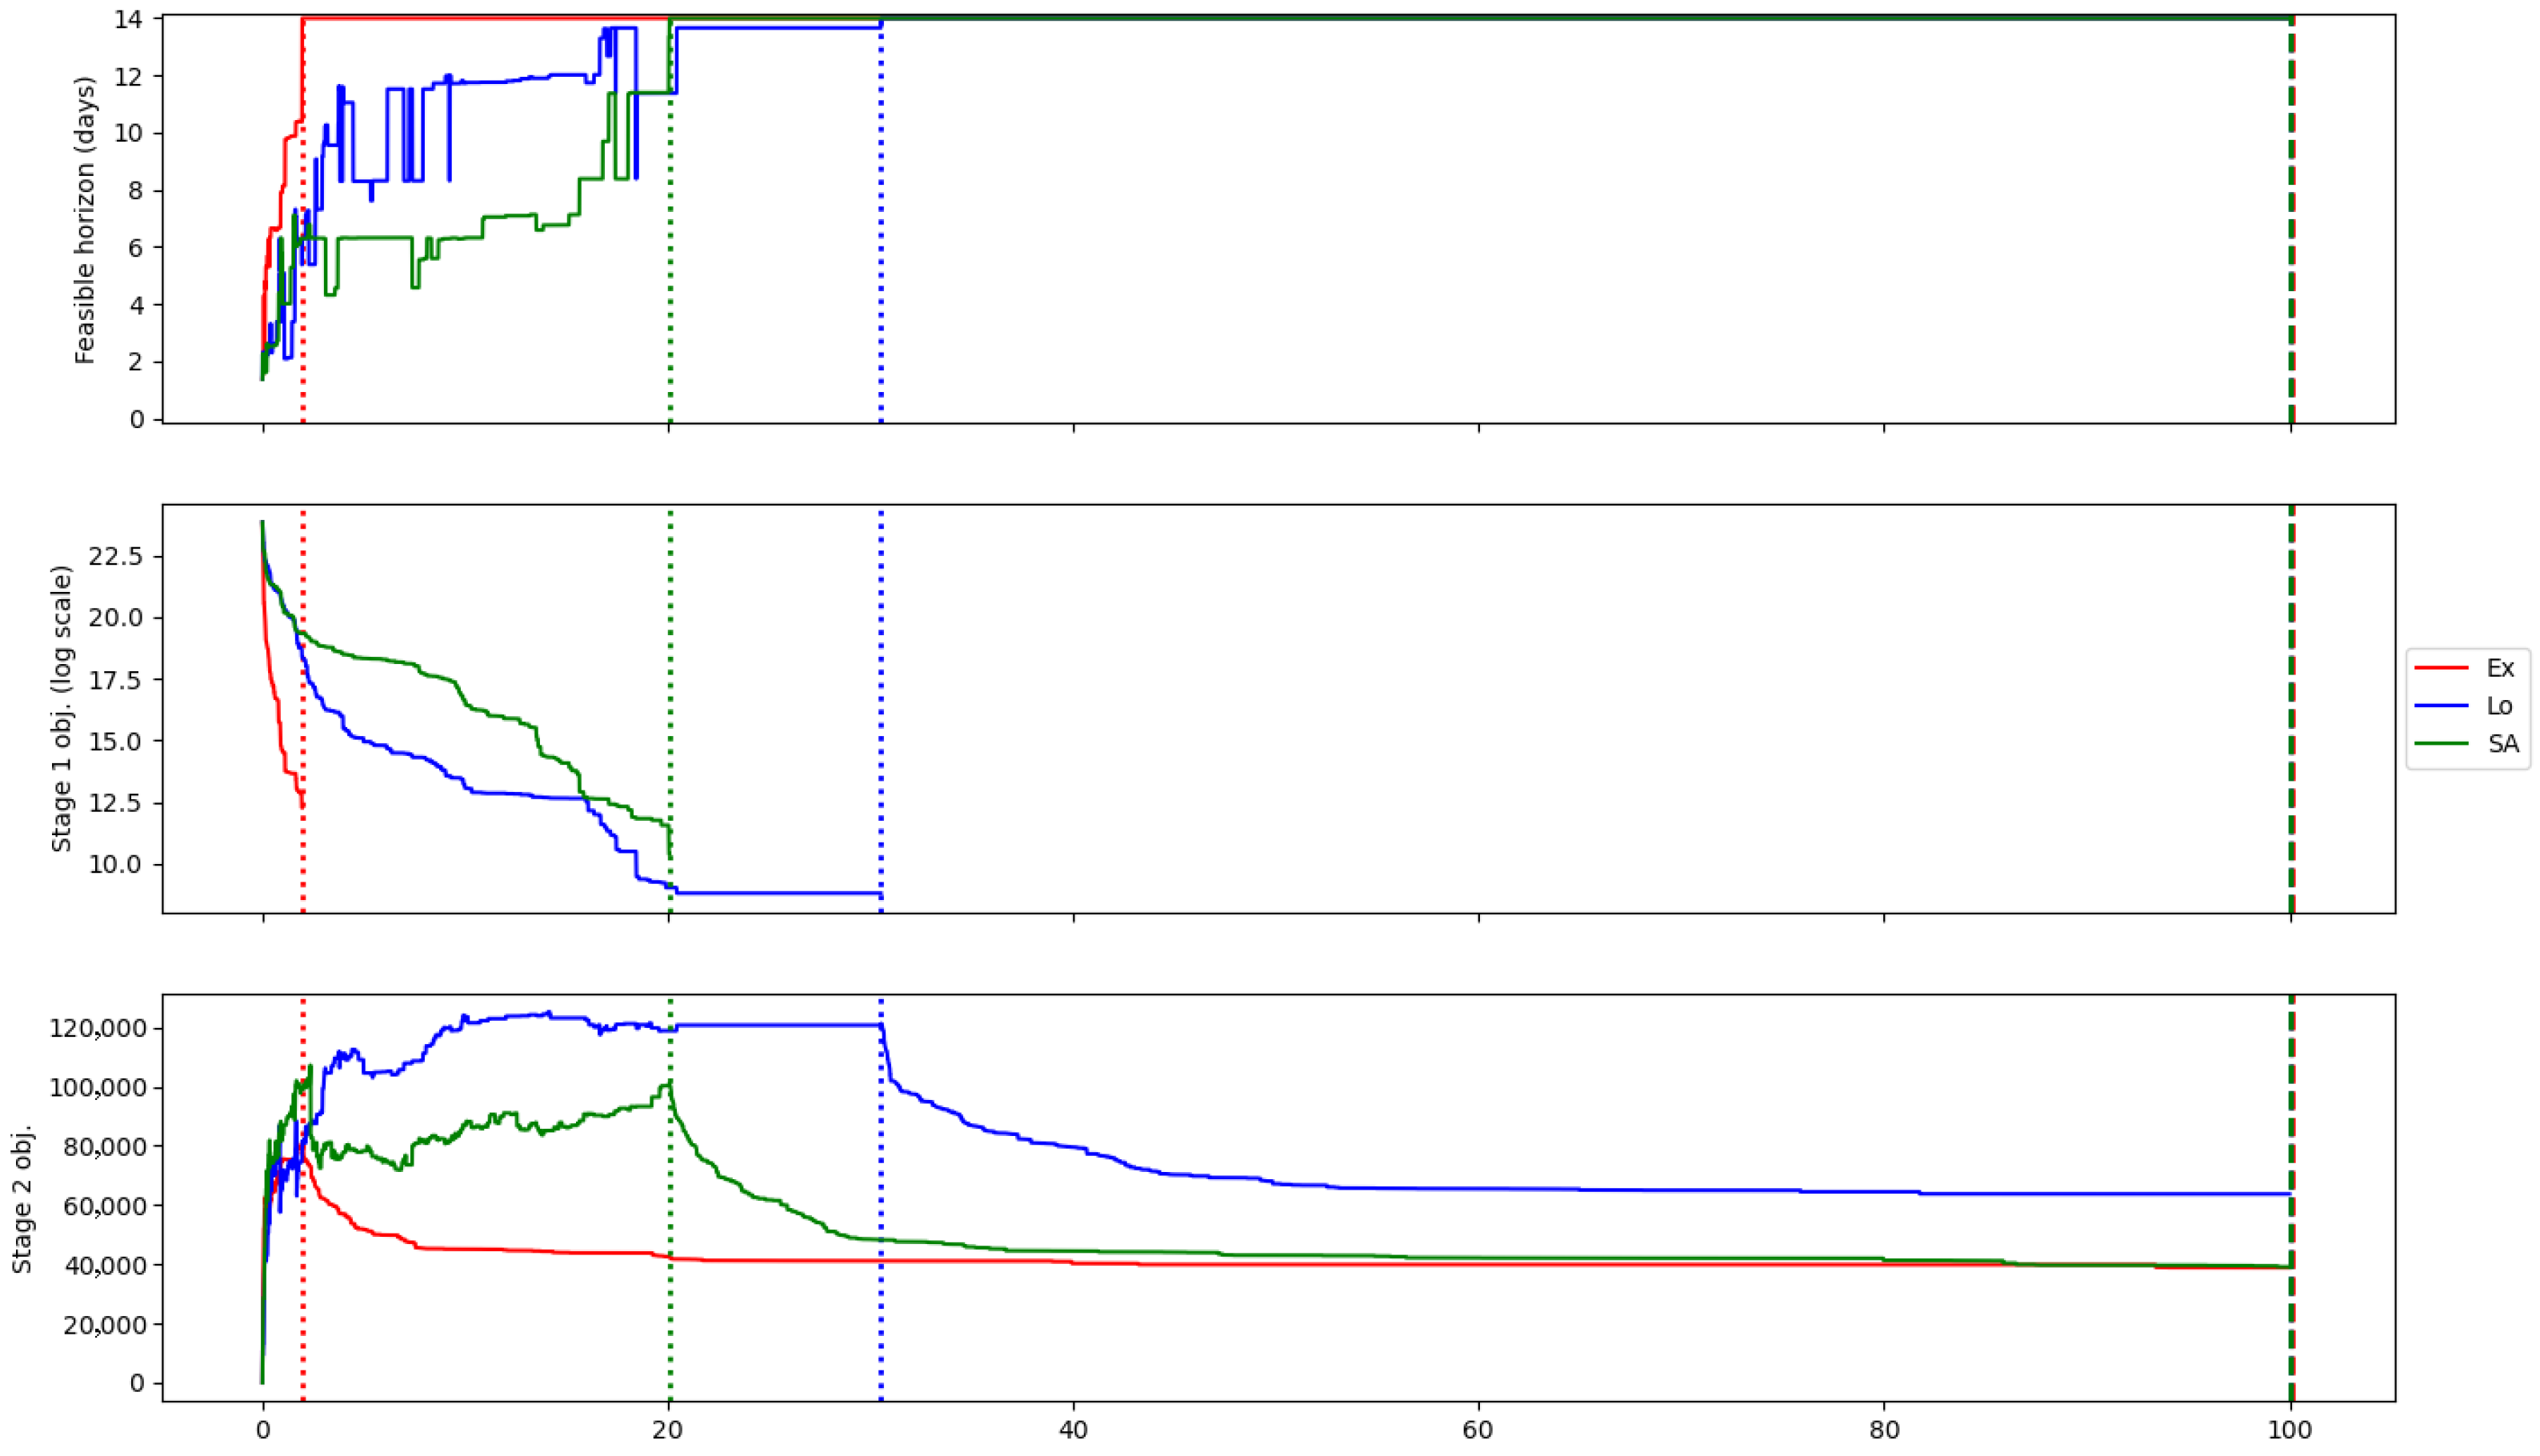Viewport: 2540px width, 1456px height.
Task: Click the '17.5' tick in Stage 1 plot
Action: click(117, 680)
